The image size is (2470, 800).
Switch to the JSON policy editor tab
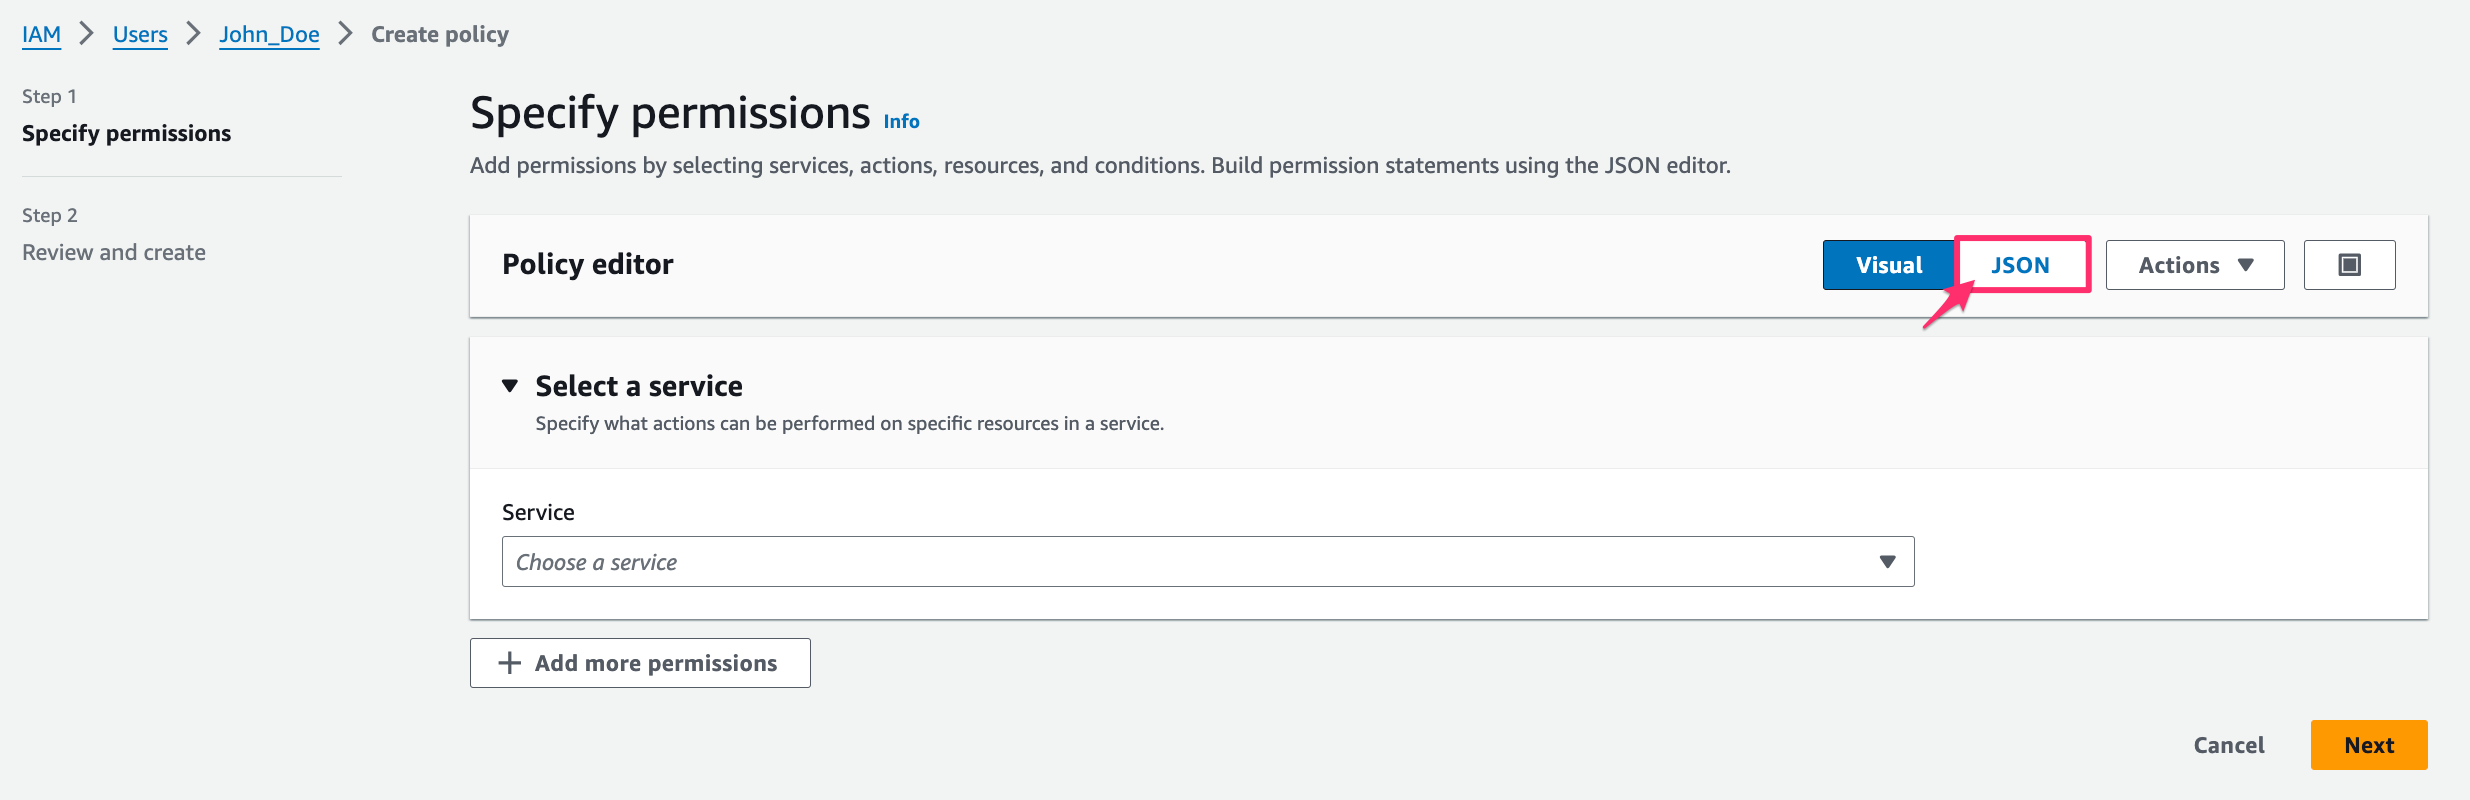[x=2021, y=264]
